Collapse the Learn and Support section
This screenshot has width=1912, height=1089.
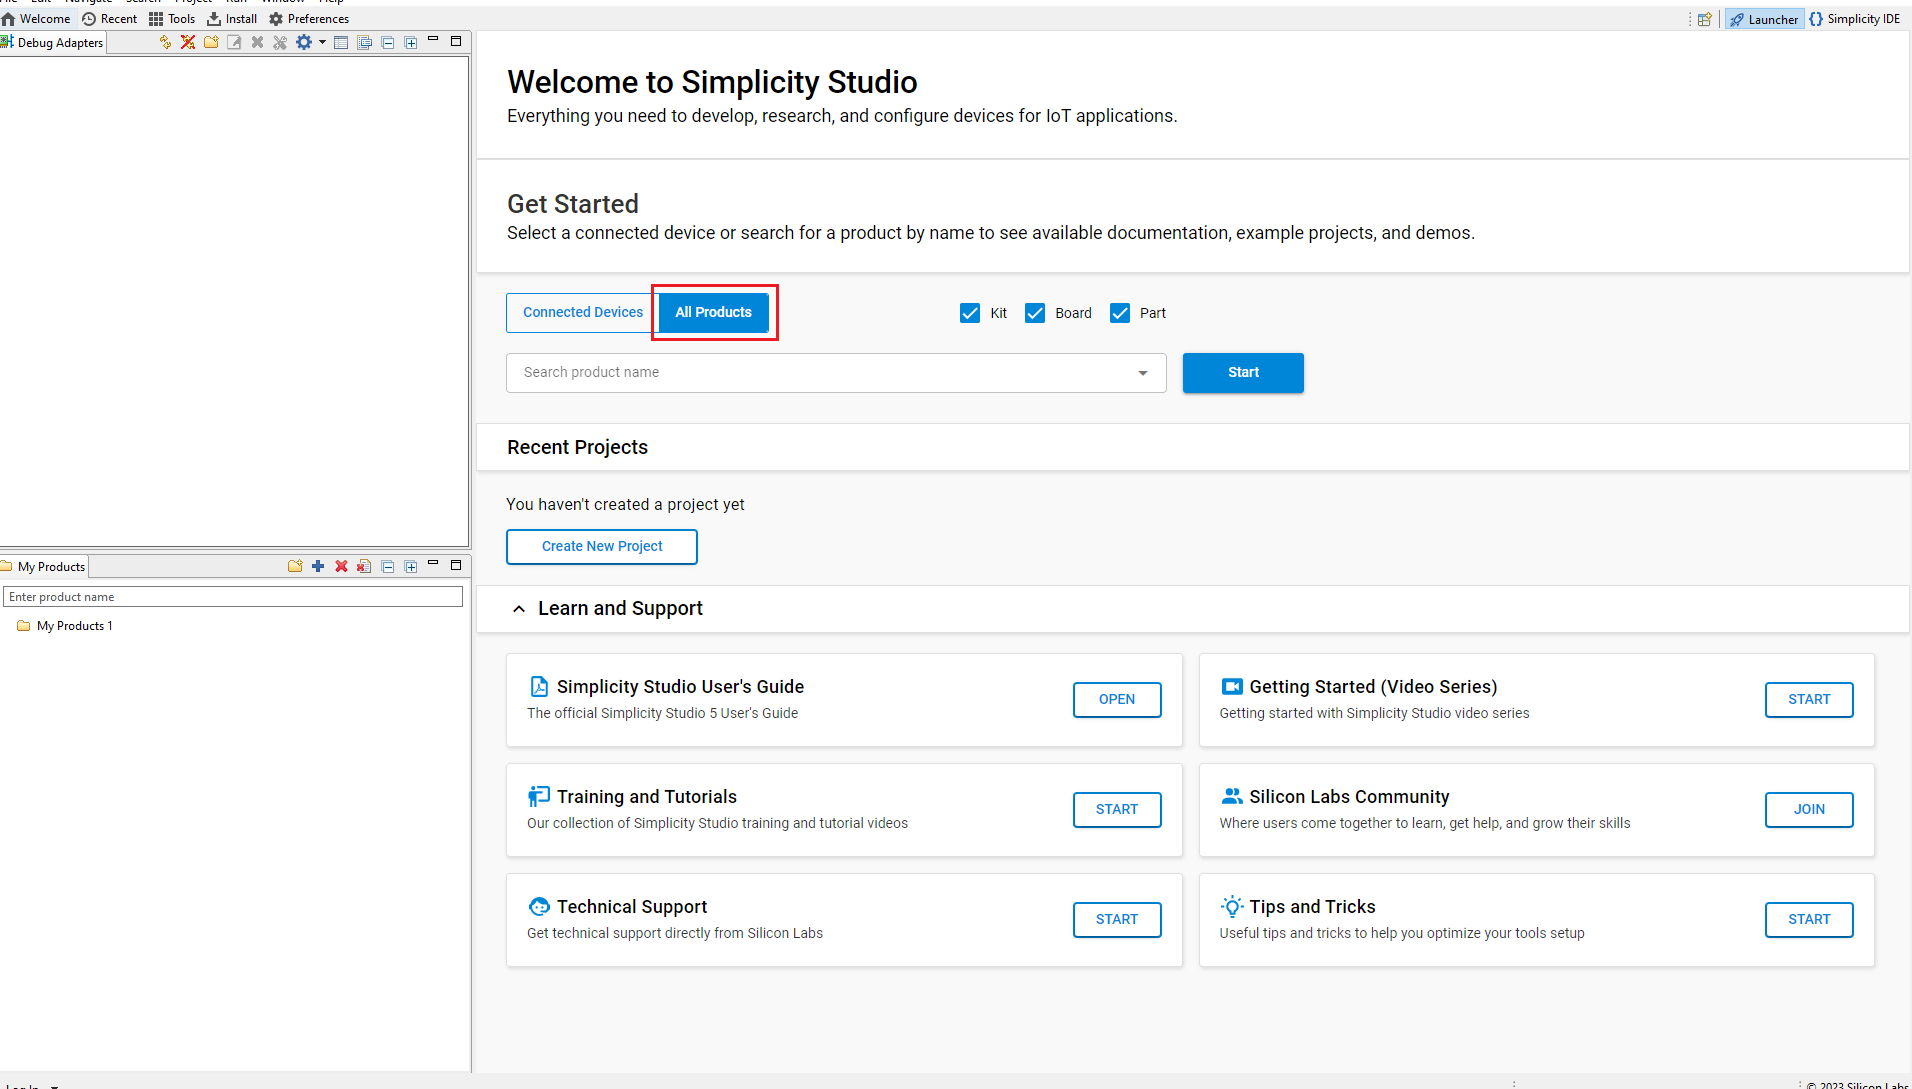tap(519, 608)
